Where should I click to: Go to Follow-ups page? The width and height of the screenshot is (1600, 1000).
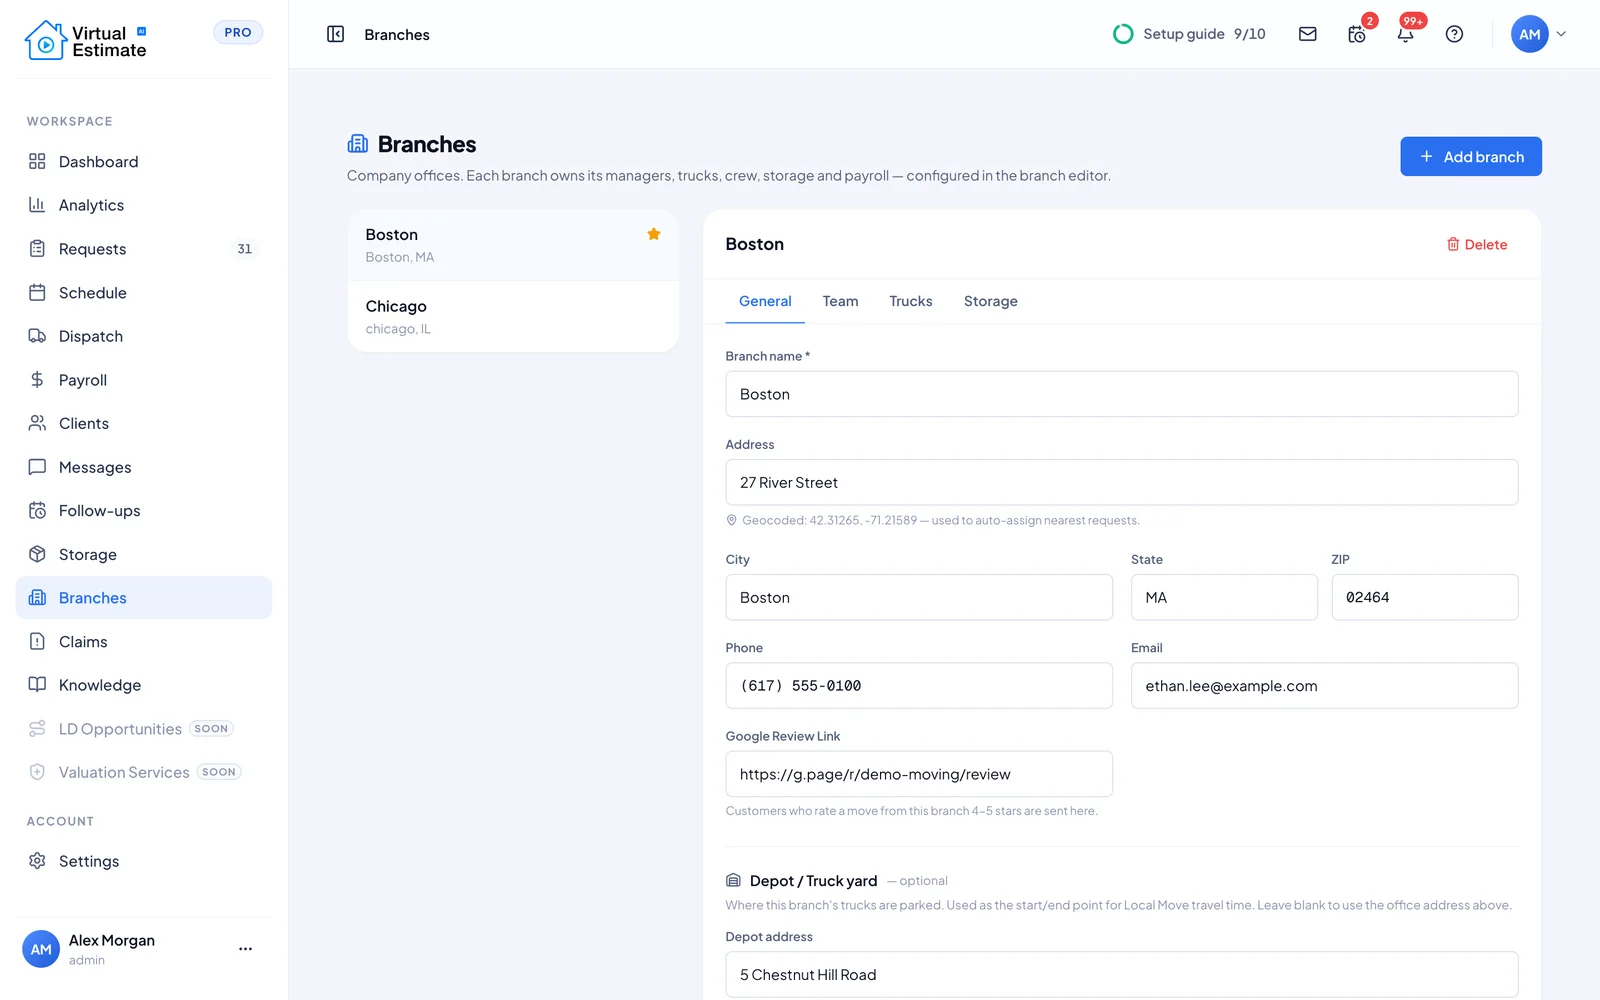[144, 511]
